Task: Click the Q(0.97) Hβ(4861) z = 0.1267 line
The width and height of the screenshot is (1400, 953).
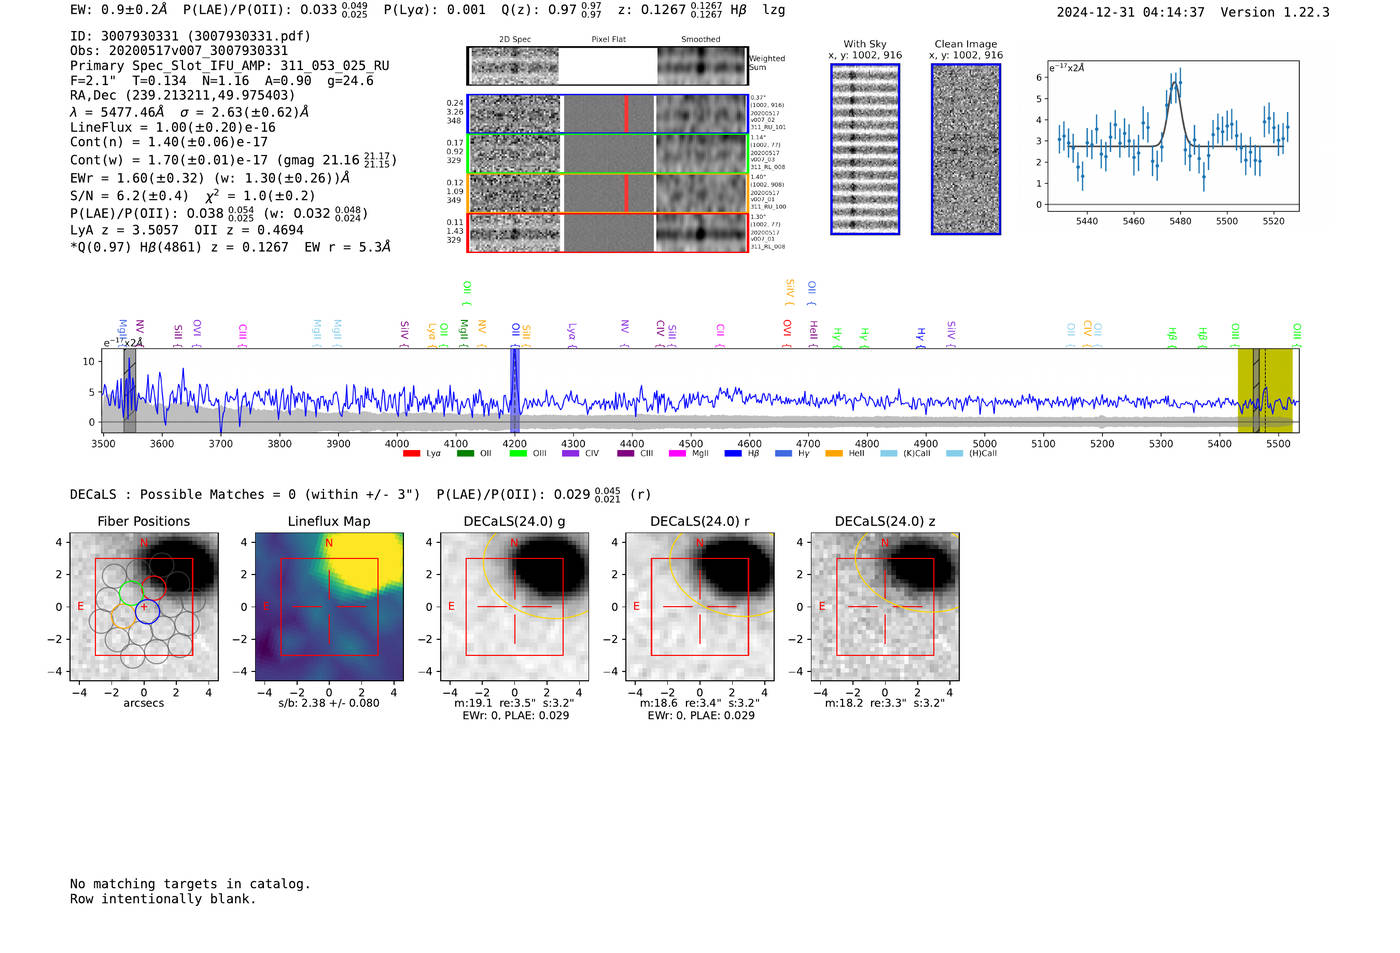Action: (x=230, y=247)
